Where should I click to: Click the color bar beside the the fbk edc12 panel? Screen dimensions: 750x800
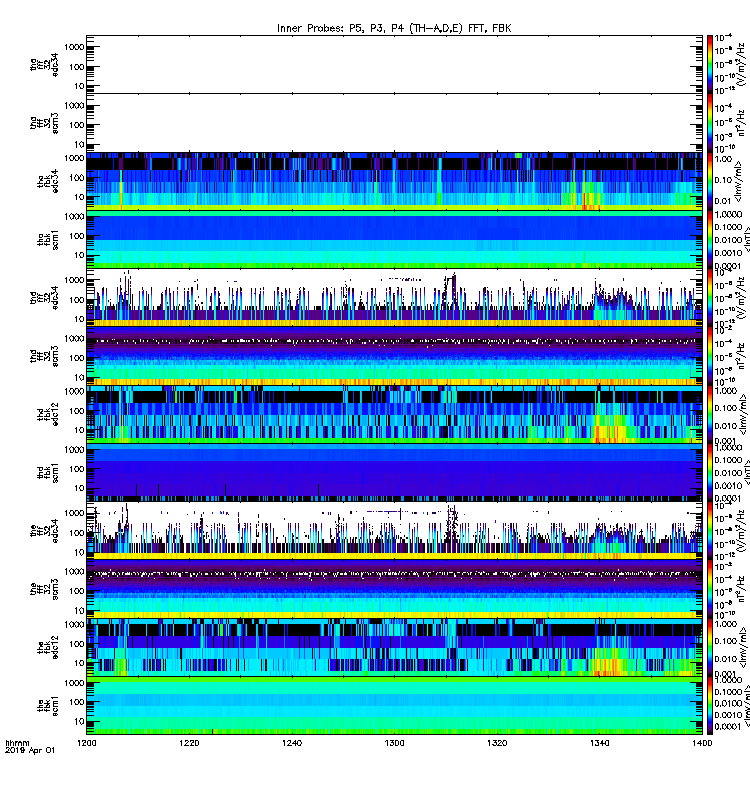point(710,647)
